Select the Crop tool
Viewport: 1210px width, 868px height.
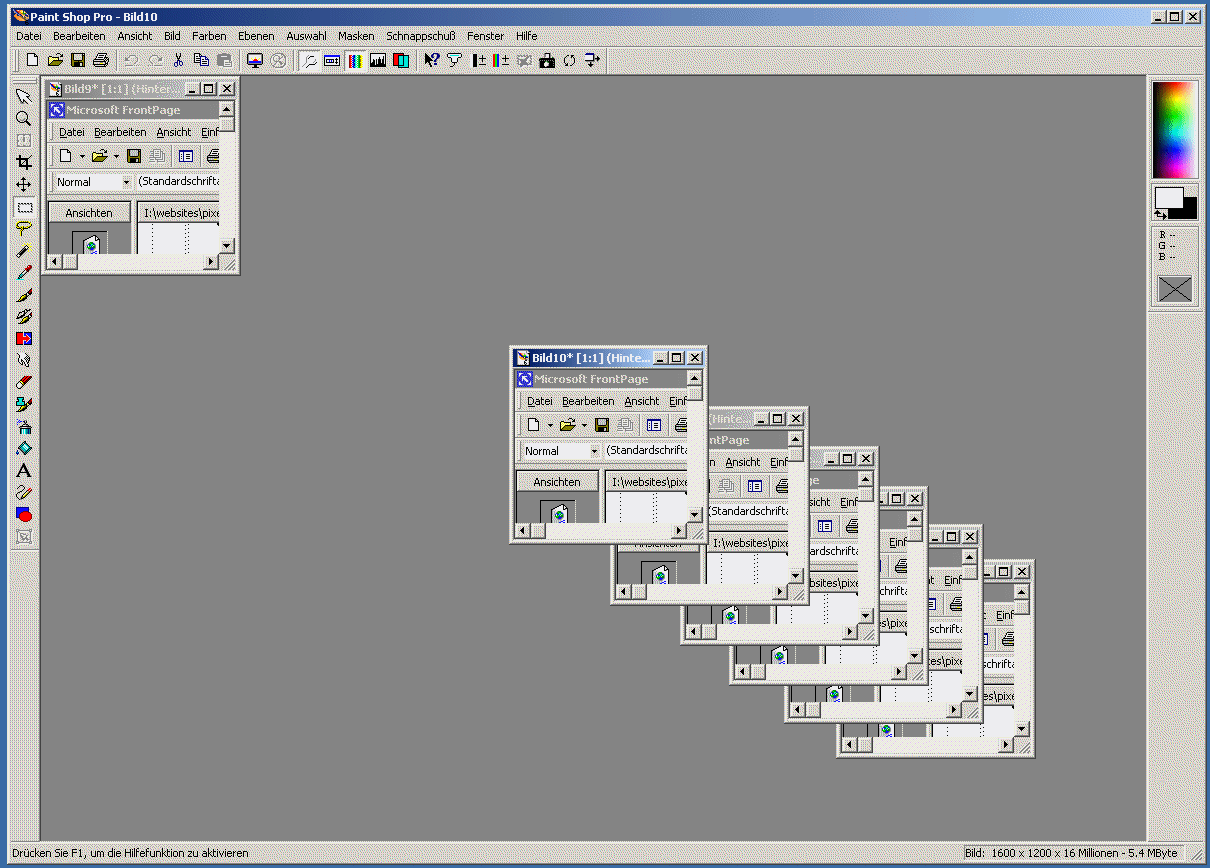click(x=24, y=162)
